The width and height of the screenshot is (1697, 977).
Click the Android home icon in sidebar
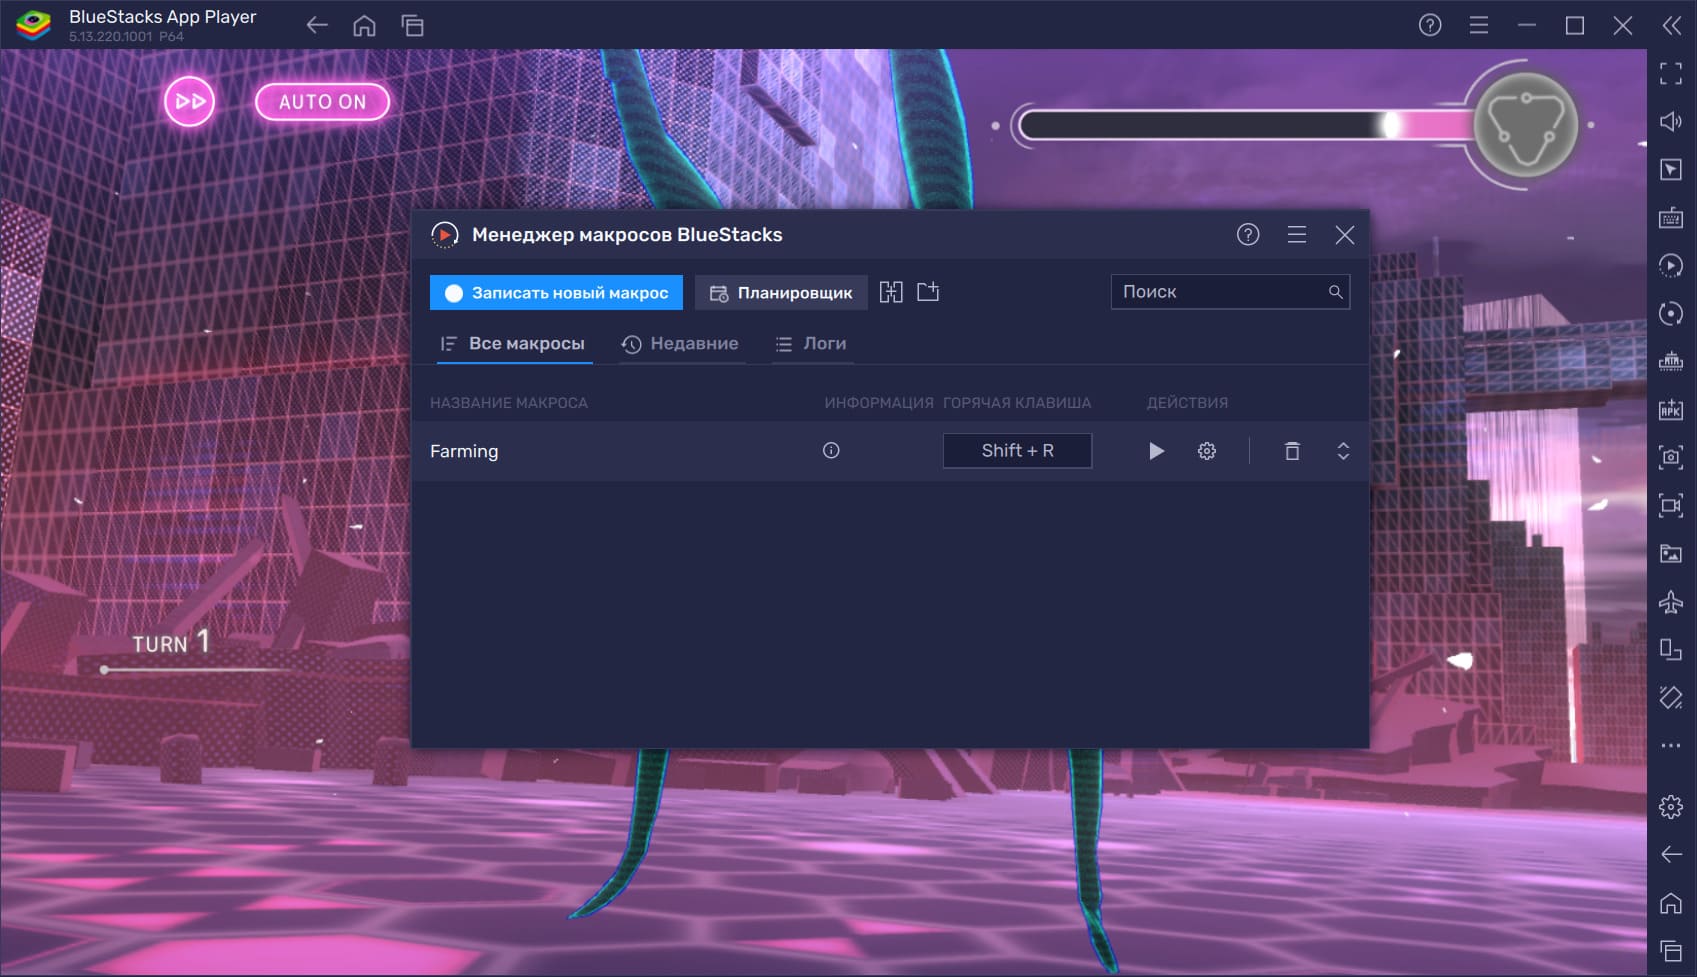(x=1671, y=903)
